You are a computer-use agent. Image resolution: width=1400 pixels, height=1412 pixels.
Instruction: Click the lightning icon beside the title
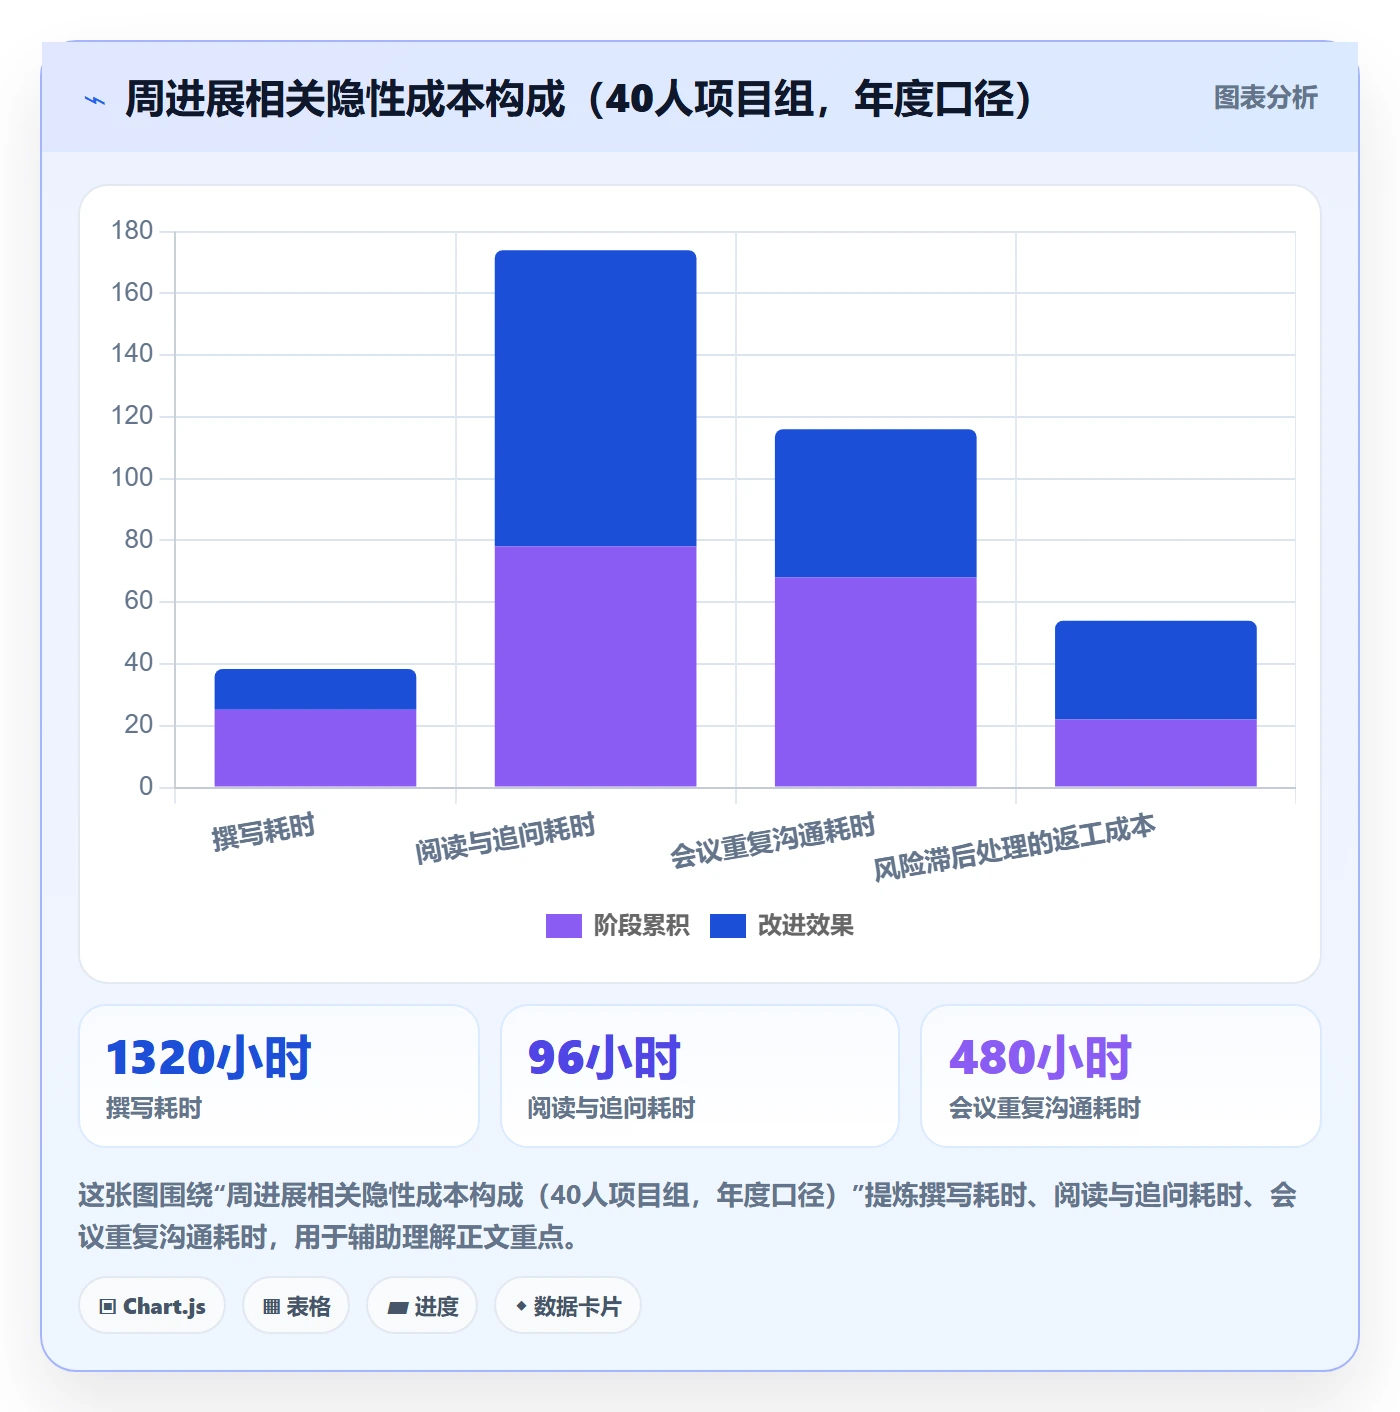(95, 100)
